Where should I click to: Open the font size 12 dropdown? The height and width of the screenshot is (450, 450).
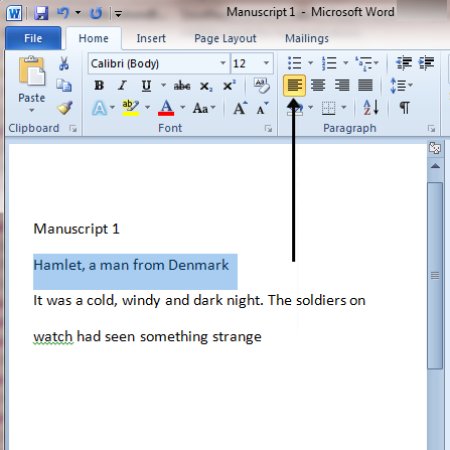point(266,63)
